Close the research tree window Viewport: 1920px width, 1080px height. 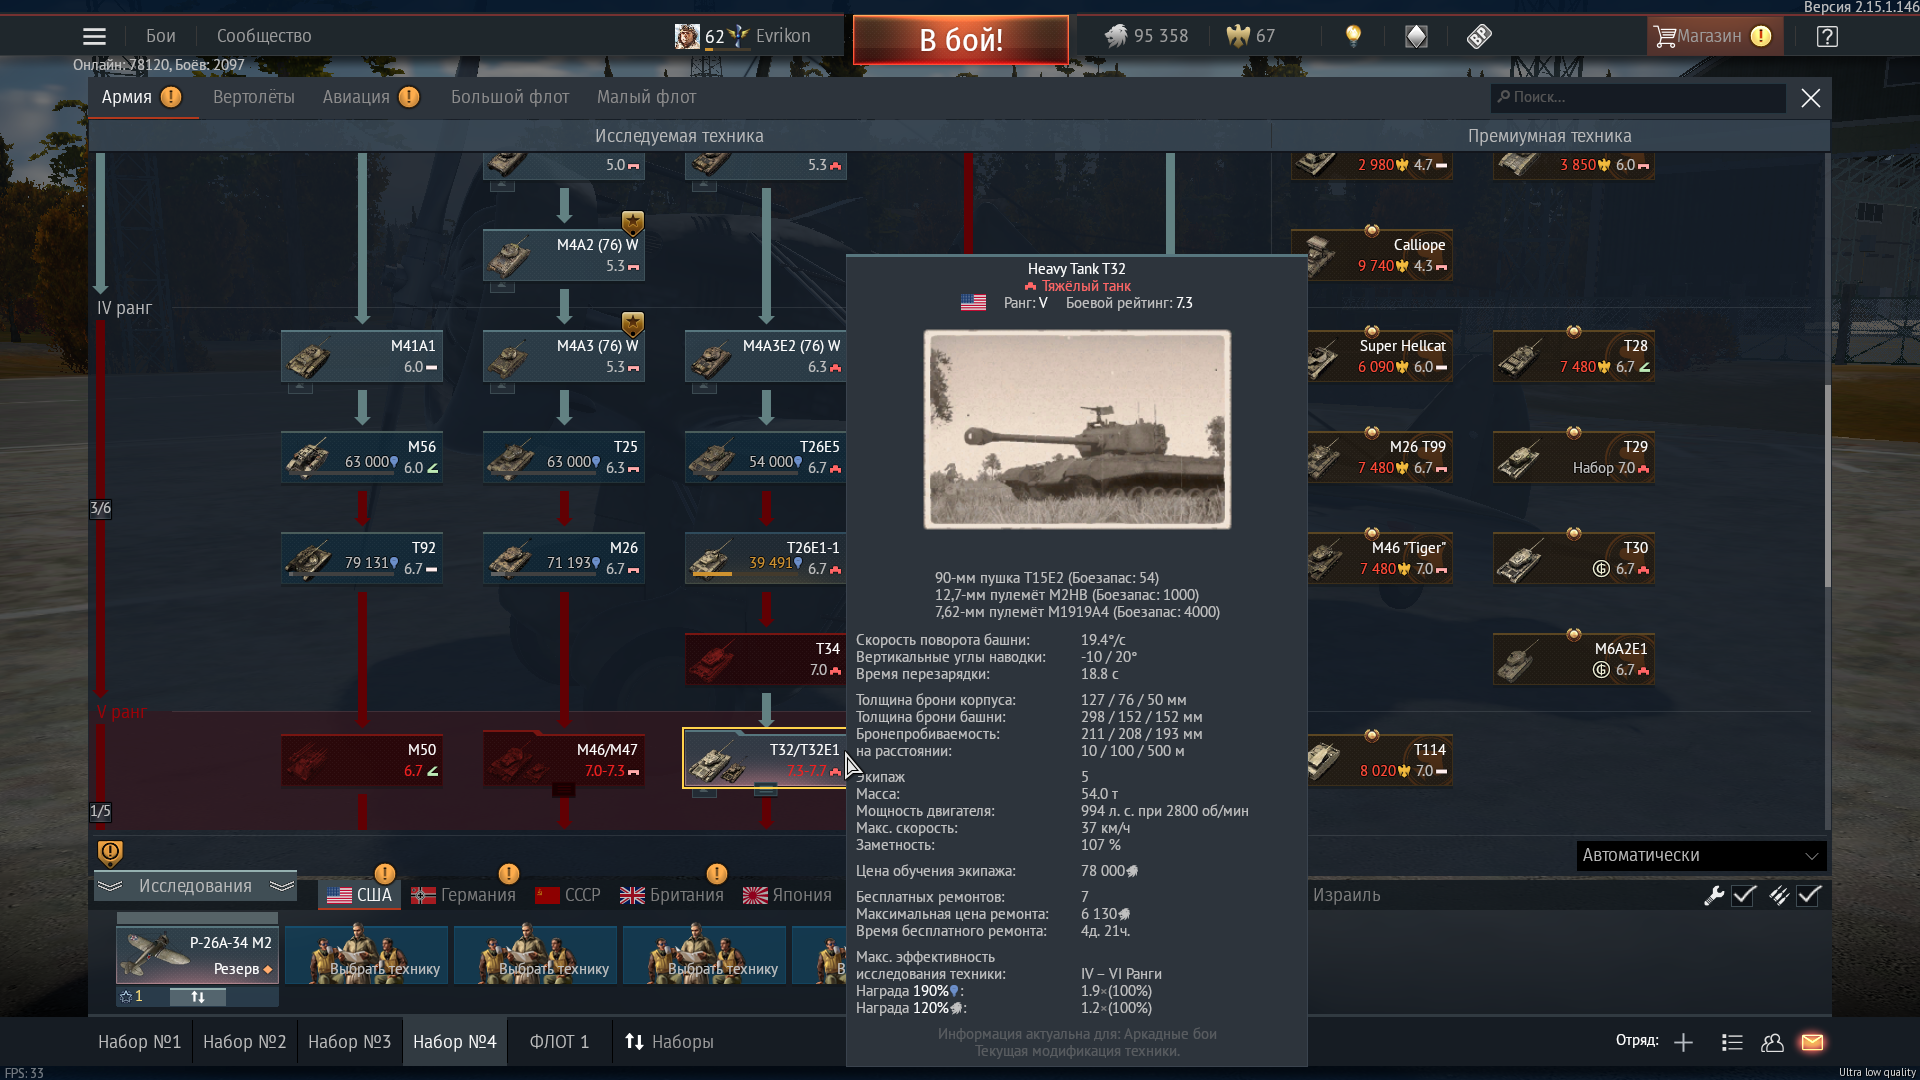(1810, 98)
